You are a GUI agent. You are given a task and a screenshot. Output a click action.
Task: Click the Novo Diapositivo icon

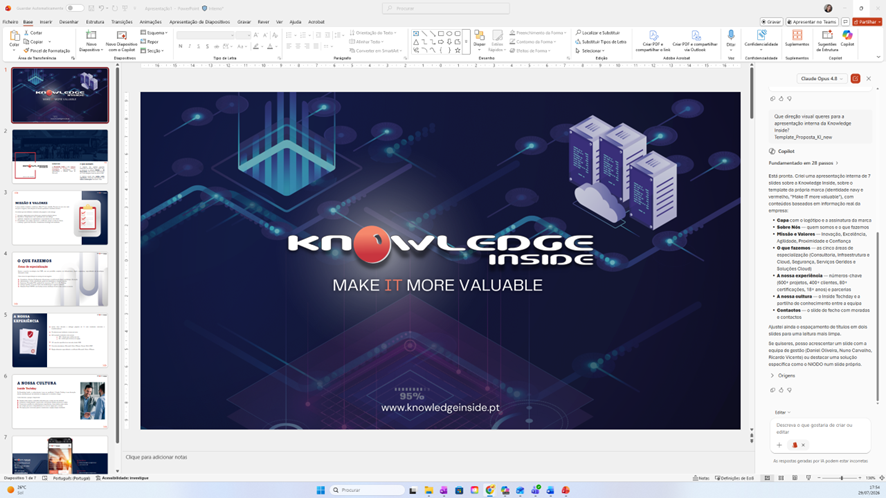[91, 36]
